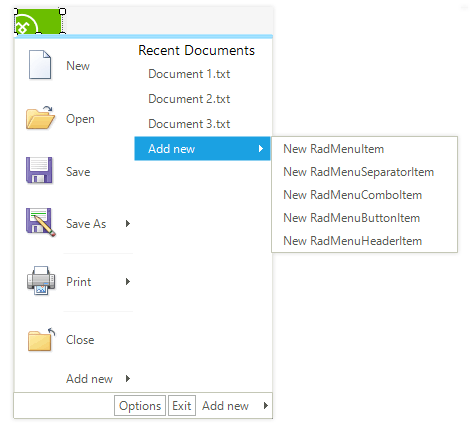The width and height of the screenshot is (470, 435).
Task: Click the green application menu button
Action: (x=39, y=22)
